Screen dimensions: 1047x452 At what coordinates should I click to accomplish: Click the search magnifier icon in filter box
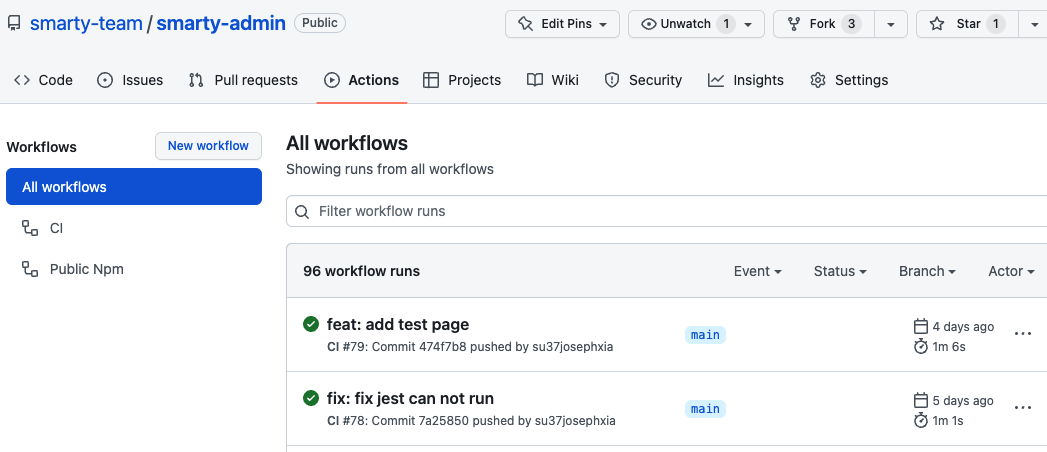(x=302, y=212)
